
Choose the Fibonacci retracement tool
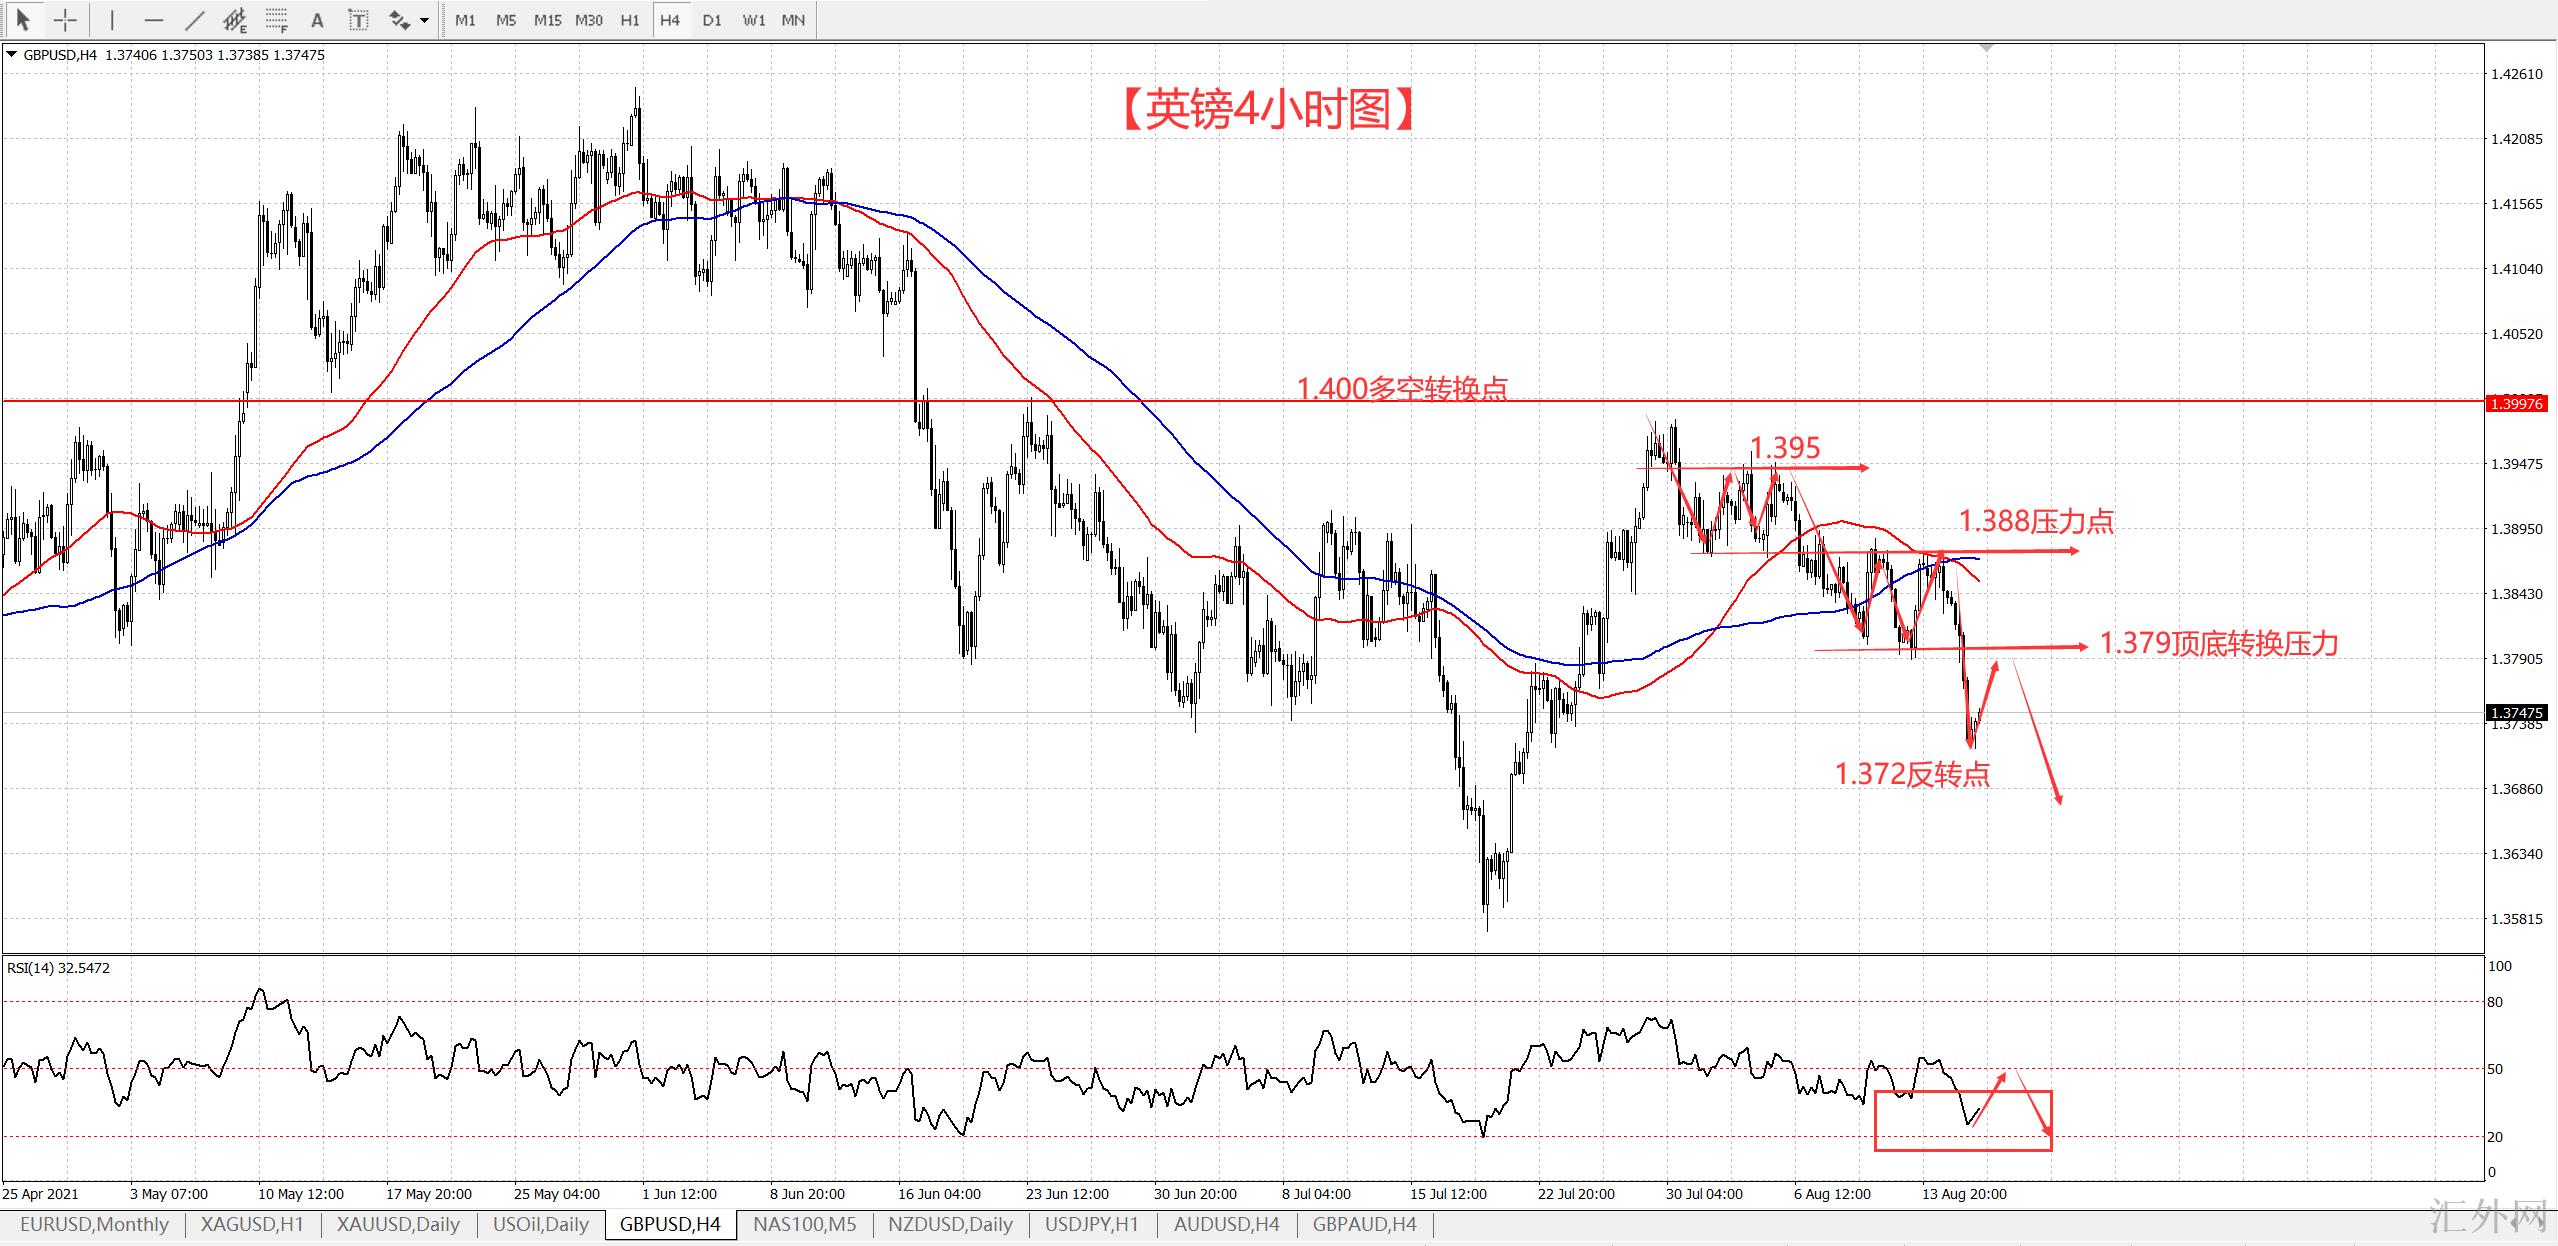point(277,19)
